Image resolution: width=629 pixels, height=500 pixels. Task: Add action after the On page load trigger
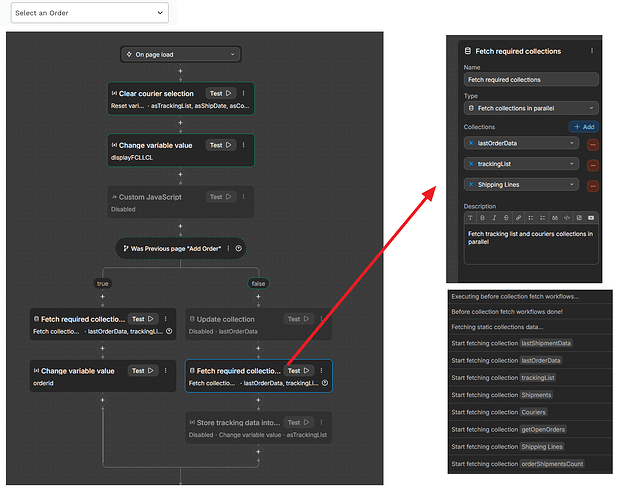[181, 71]
